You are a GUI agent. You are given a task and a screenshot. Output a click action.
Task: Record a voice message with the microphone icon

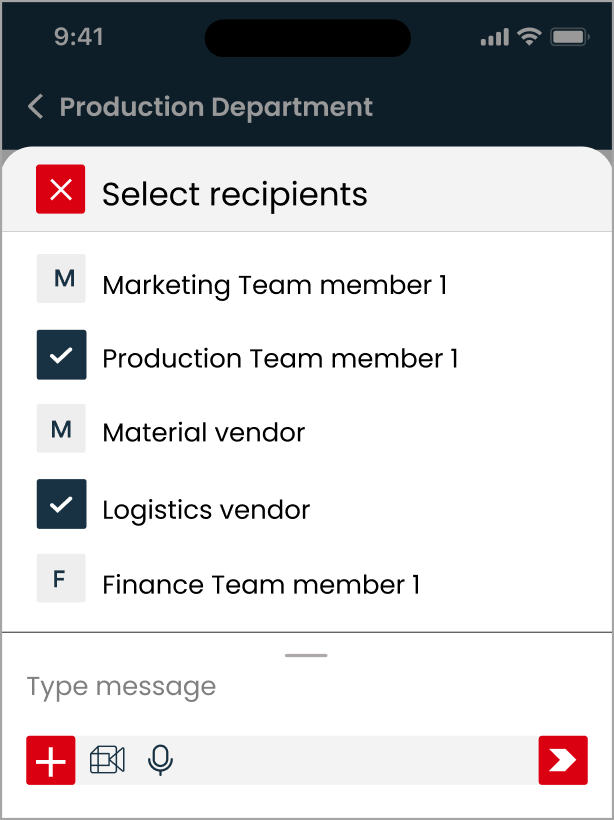160,760
